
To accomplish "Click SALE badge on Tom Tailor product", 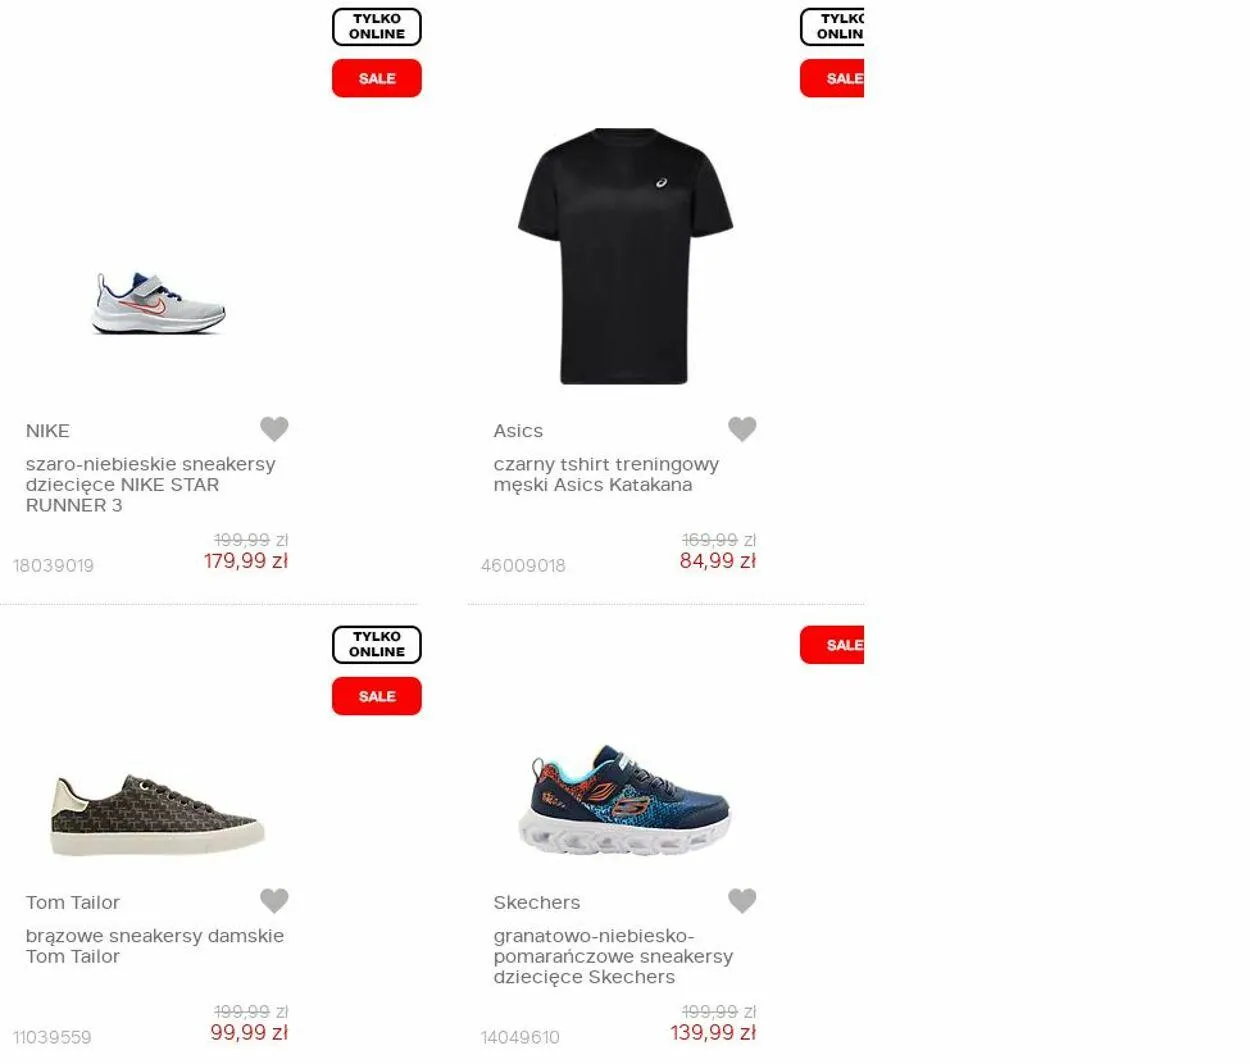I will [377, 696].
